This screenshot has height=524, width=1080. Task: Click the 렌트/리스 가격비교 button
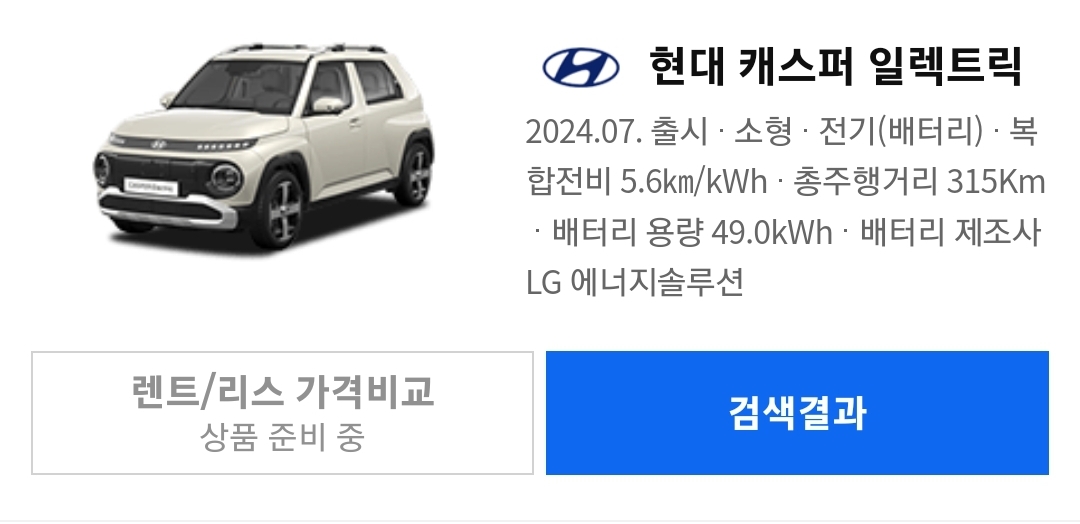[x=282, y=412]
